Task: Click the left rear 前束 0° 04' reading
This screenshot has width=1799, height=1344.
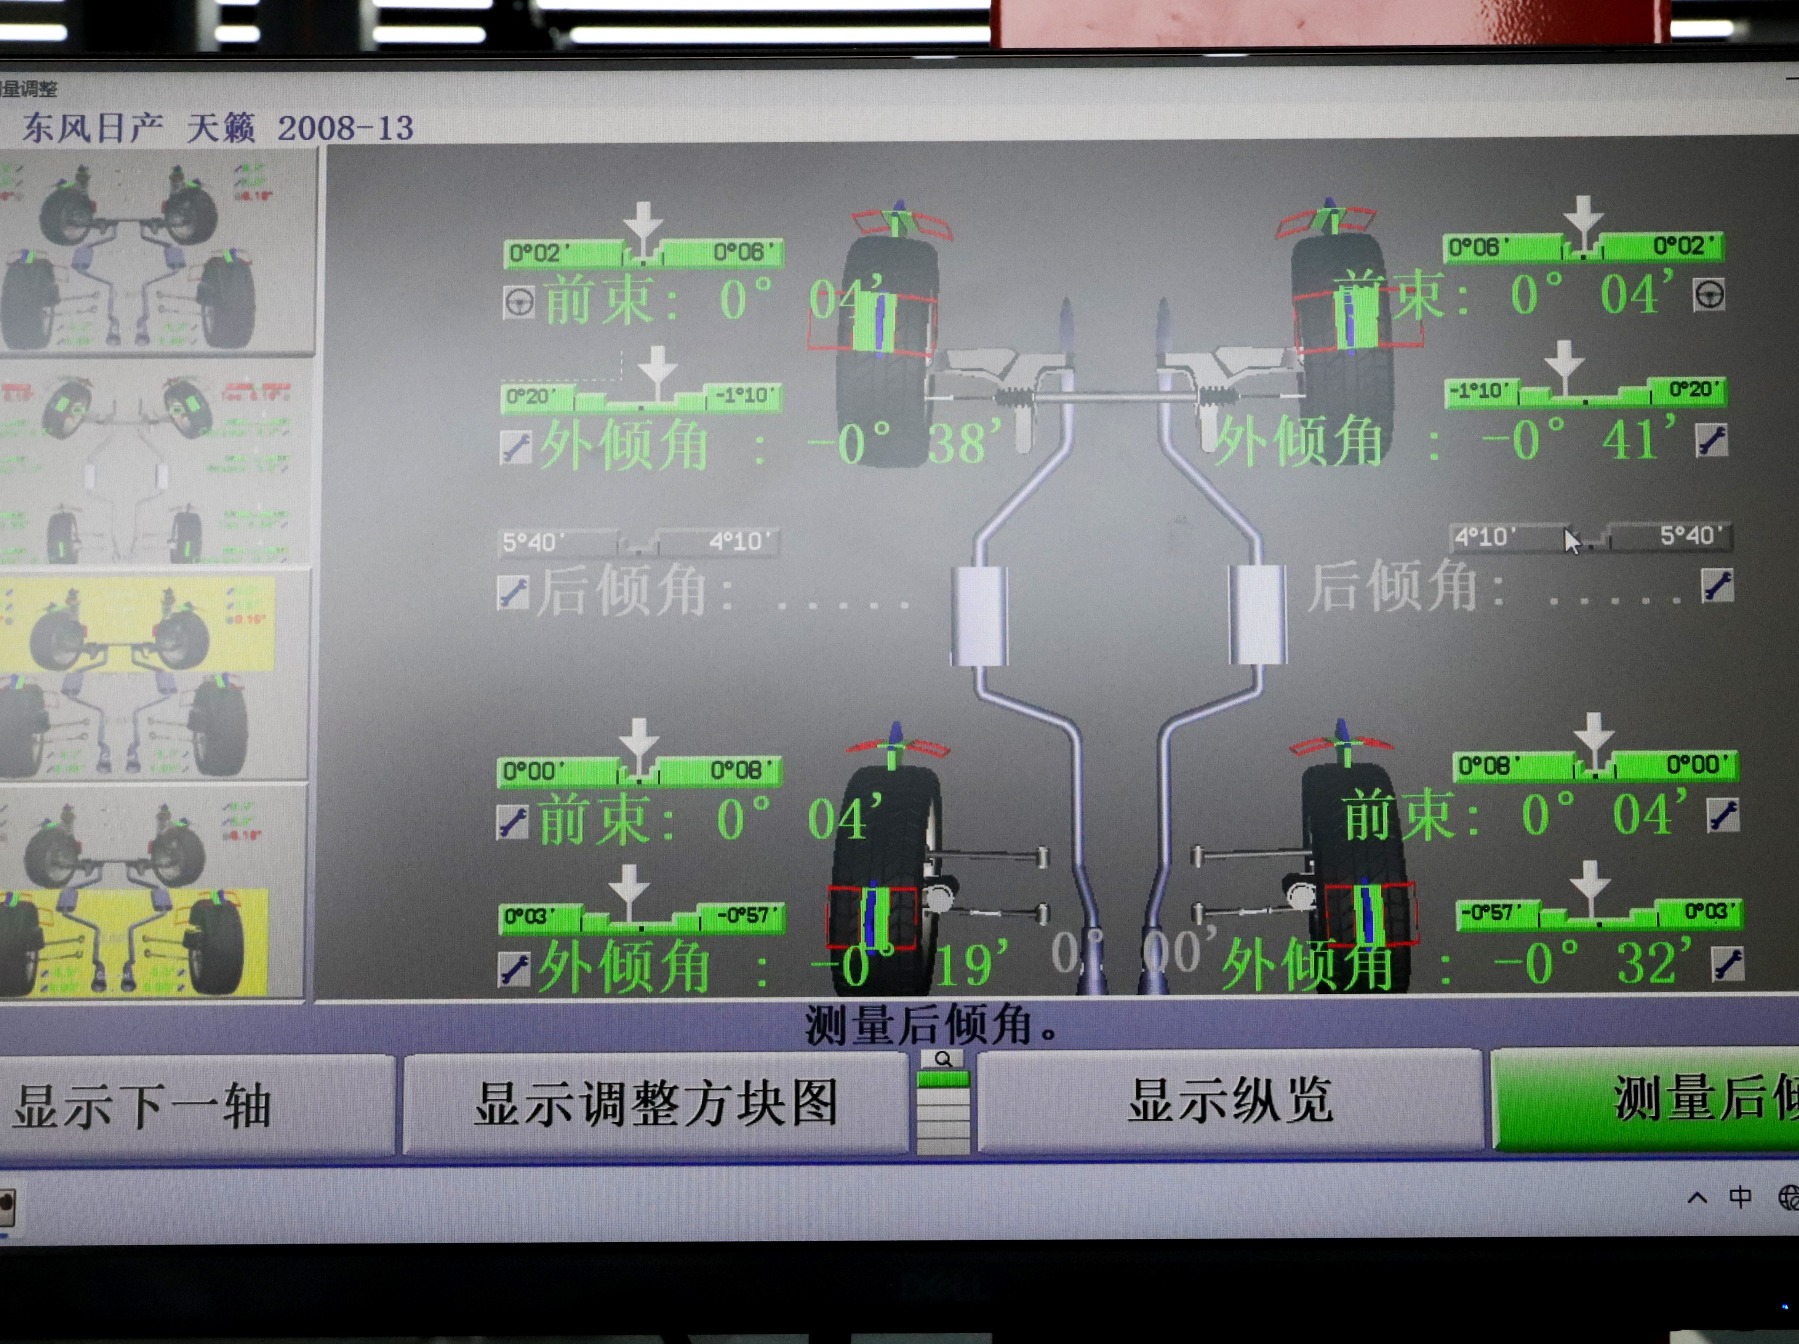Action: pos(711,819)
